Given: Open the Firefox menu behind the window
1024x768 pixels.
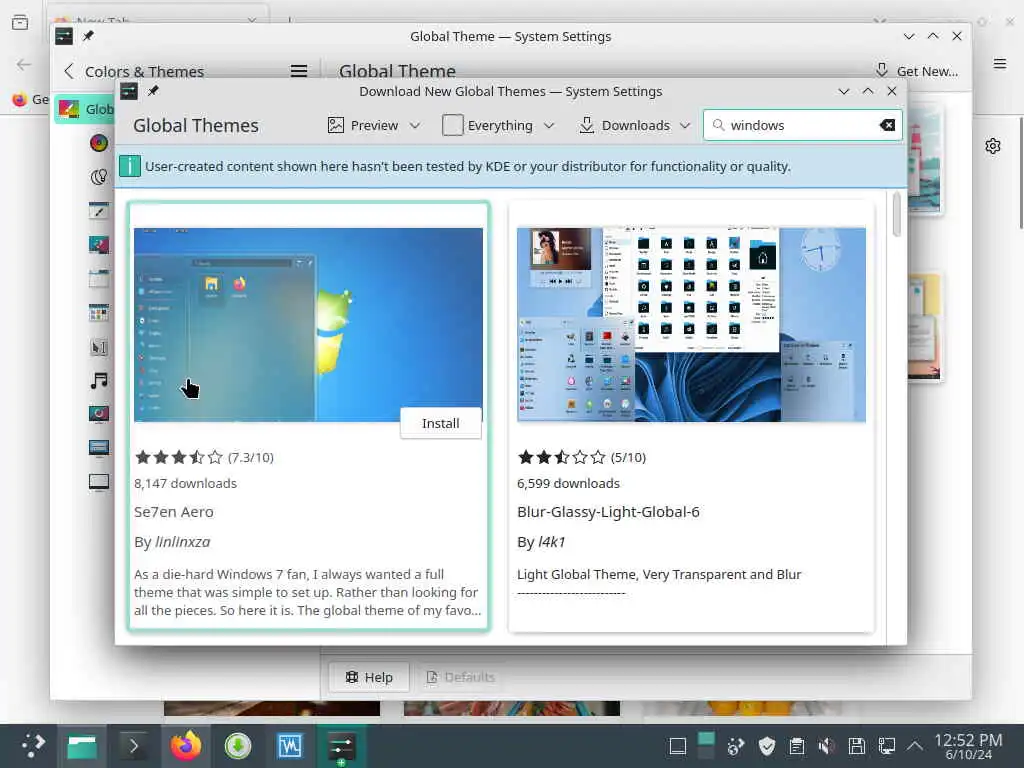Looking at the screenshot, I should coord(999,63).
